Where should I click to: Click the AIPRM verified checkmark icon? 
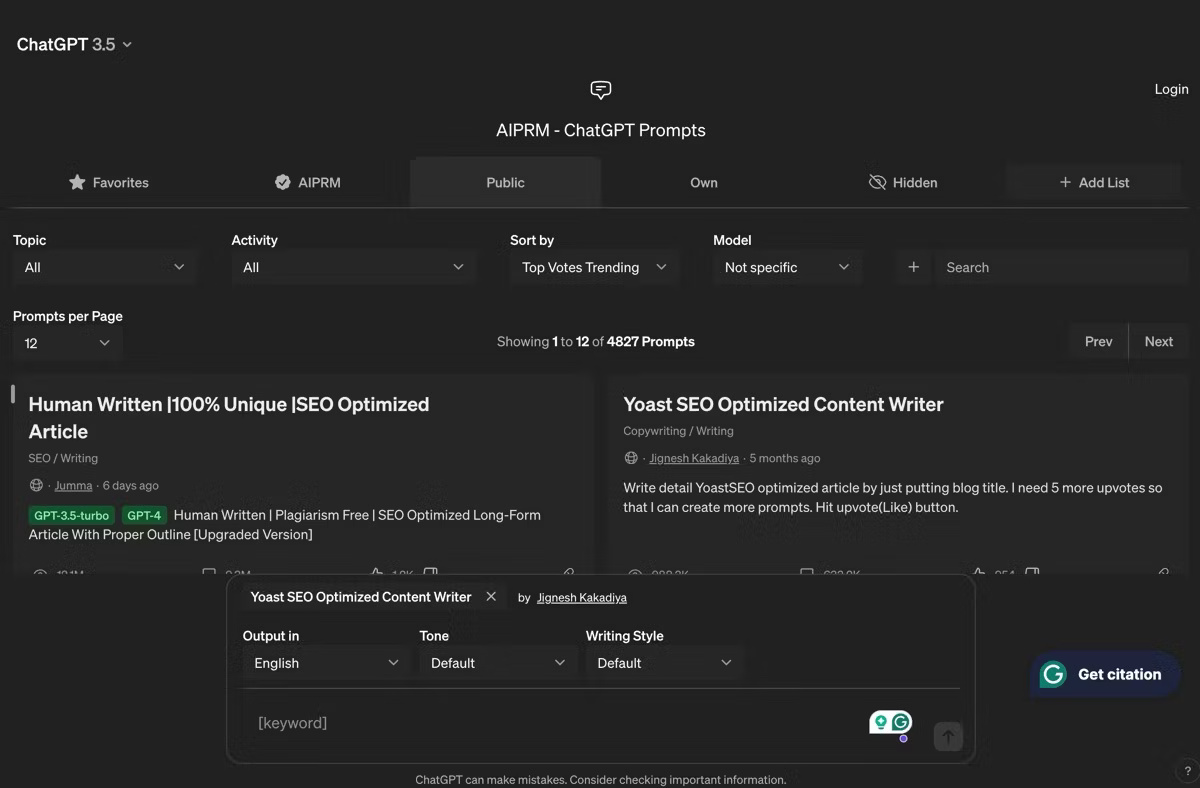[x=283, y=182]
